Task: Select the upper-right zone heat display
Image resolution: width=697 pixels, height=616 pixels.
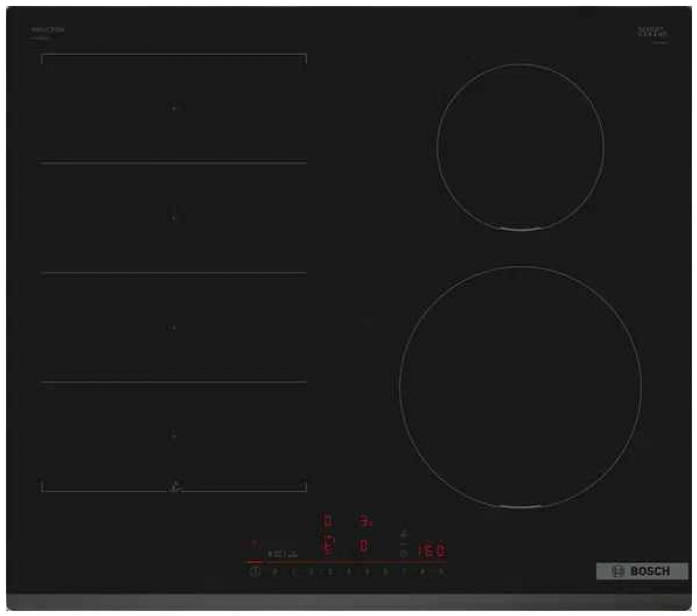Action: [365, 521]
